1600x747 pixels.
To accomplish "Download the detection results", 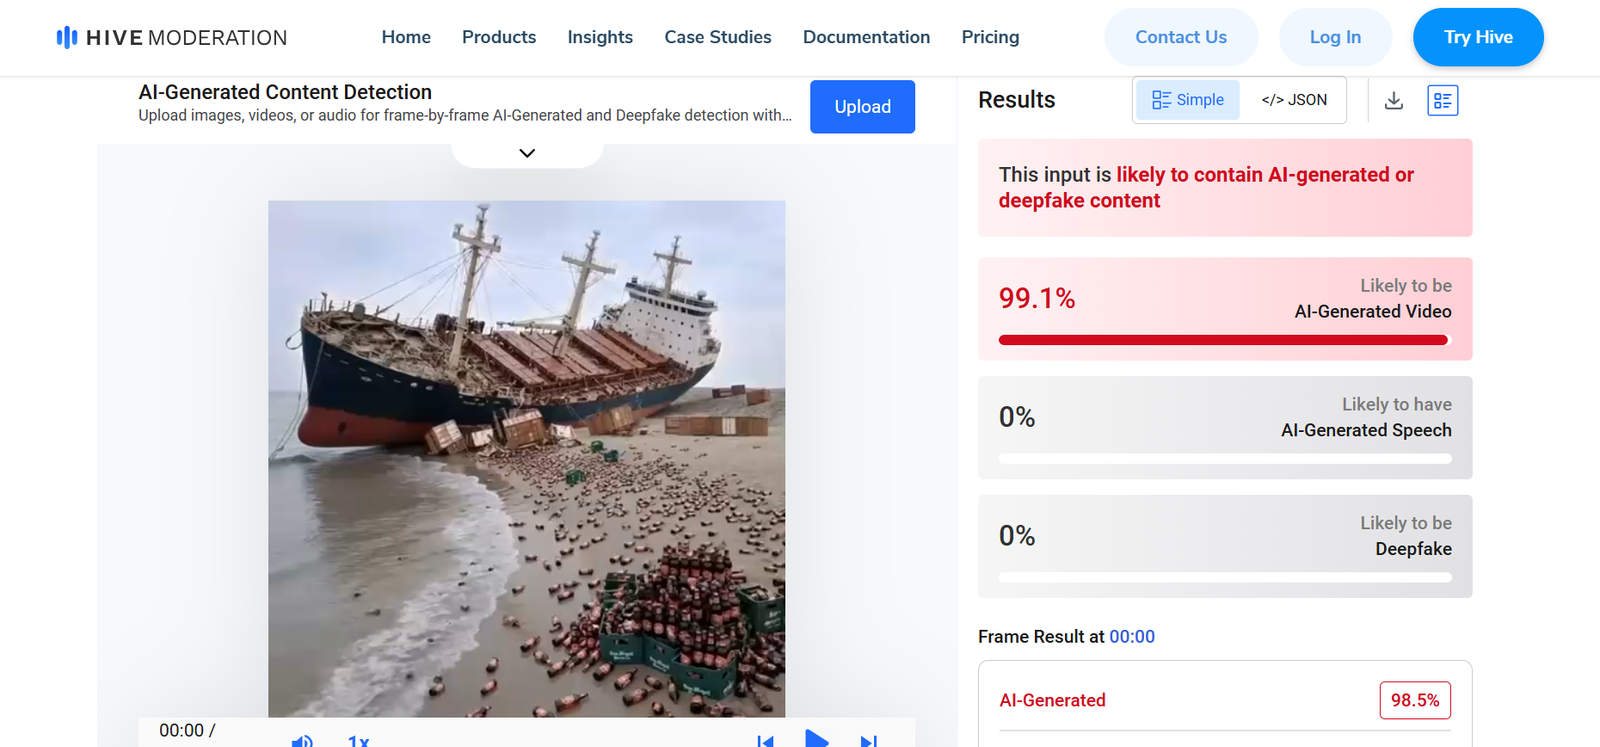I will coord(1393,100).
